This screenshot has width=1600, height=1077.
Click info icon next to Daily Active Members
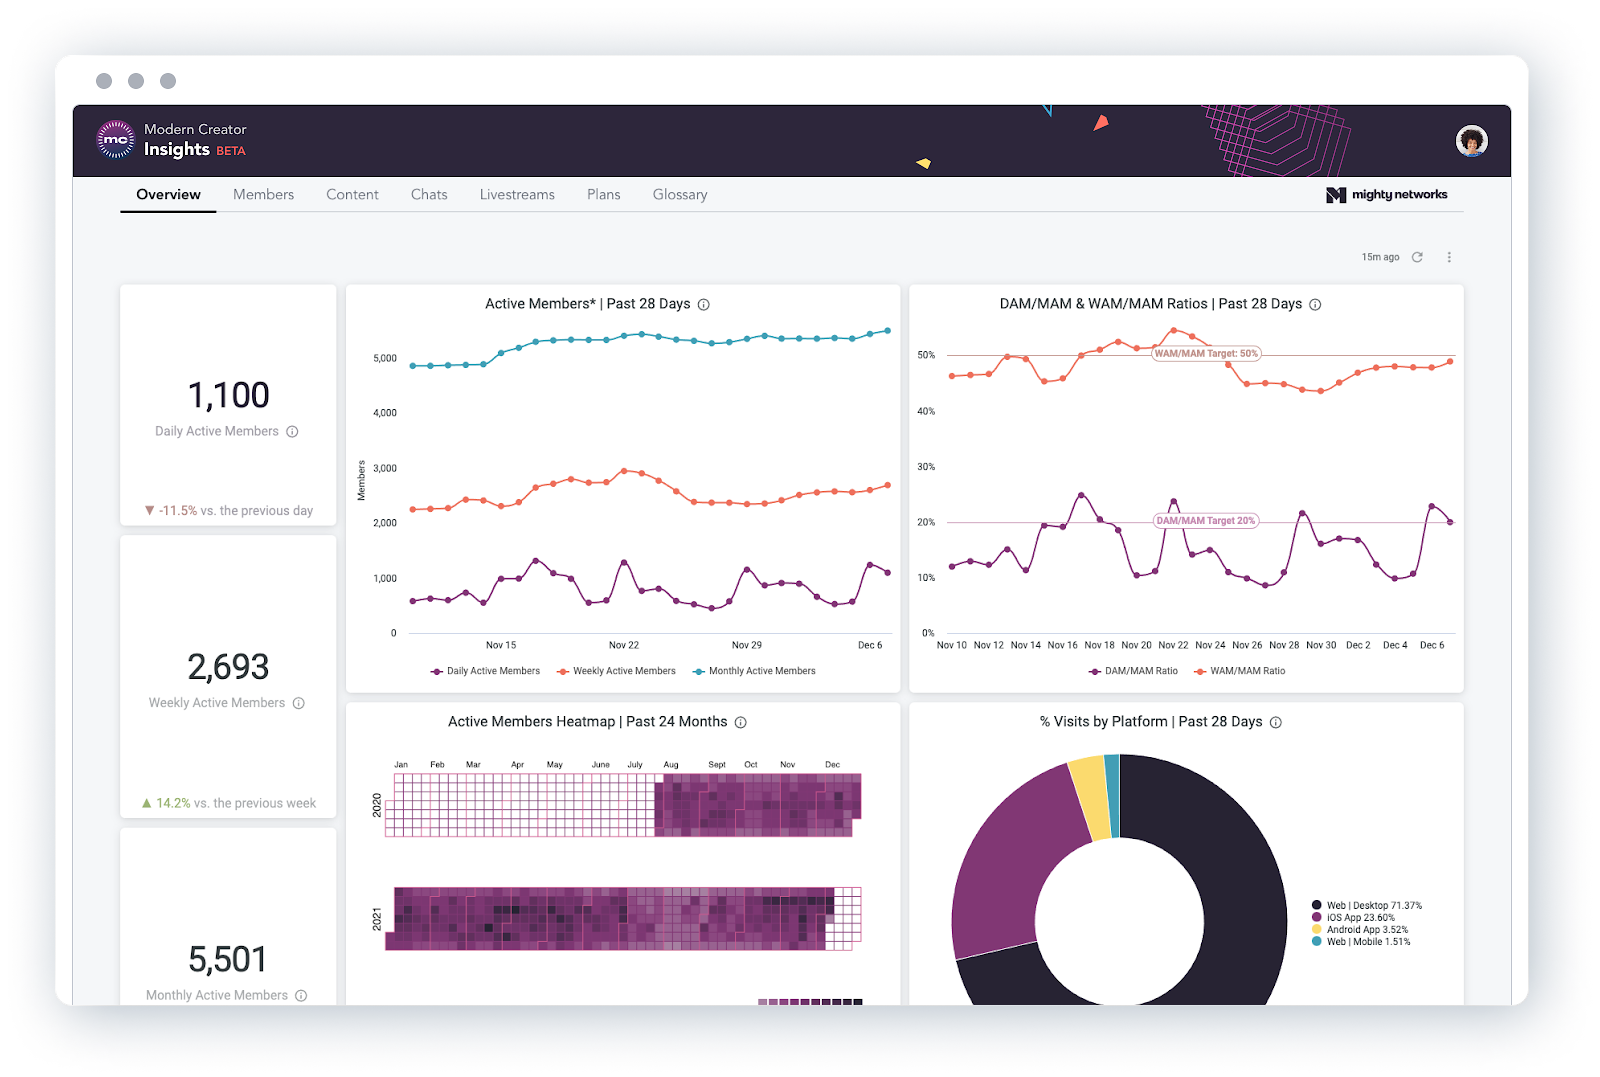tap(292, 432)
